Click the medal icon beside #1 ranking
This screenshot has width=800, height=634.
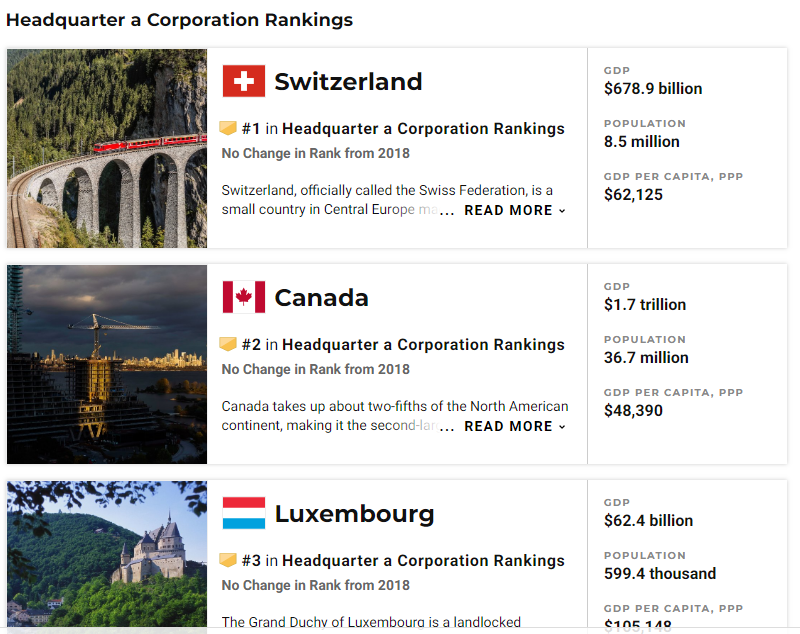(x=228, y=128)
